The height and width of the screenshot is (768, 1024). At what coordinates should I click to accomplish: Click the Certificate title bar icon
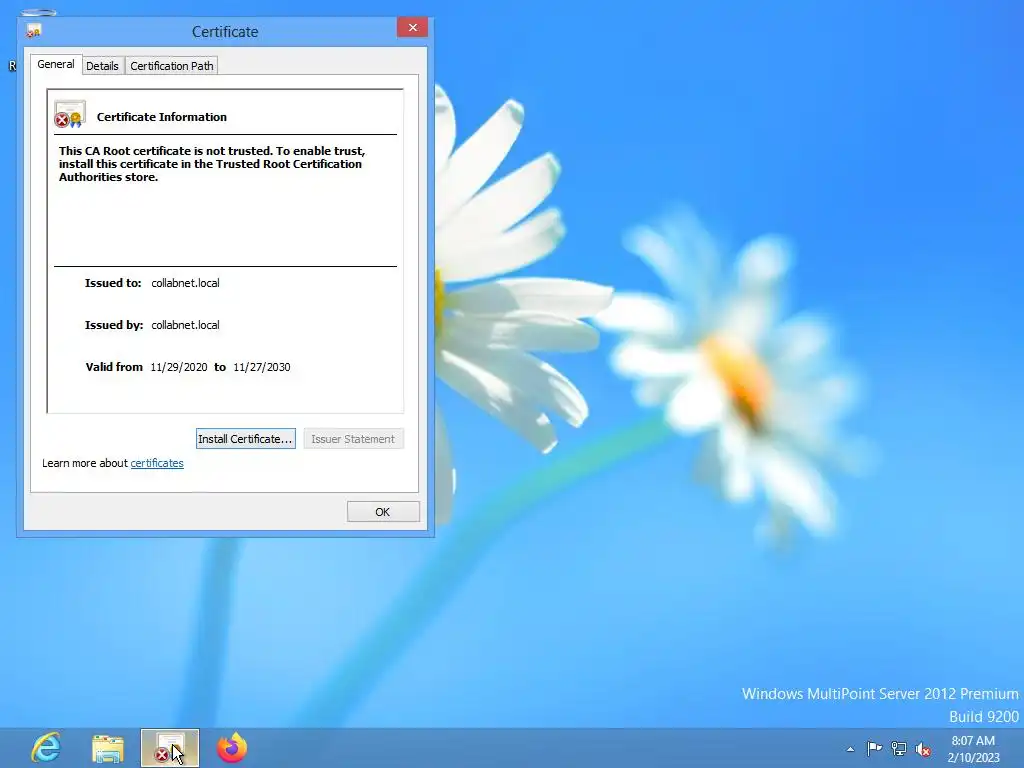tap(33, 31)
